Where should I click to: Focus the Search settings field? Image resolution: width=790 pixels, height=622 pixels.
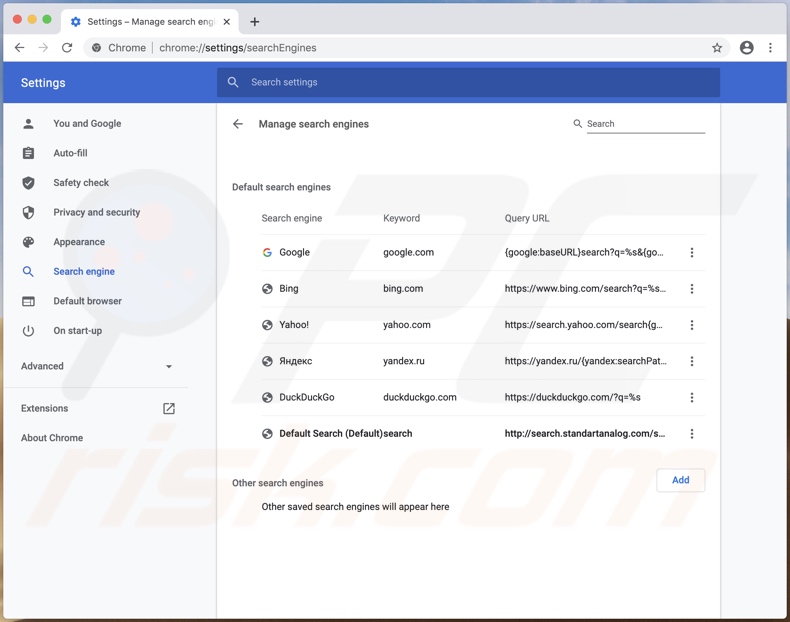470,82
